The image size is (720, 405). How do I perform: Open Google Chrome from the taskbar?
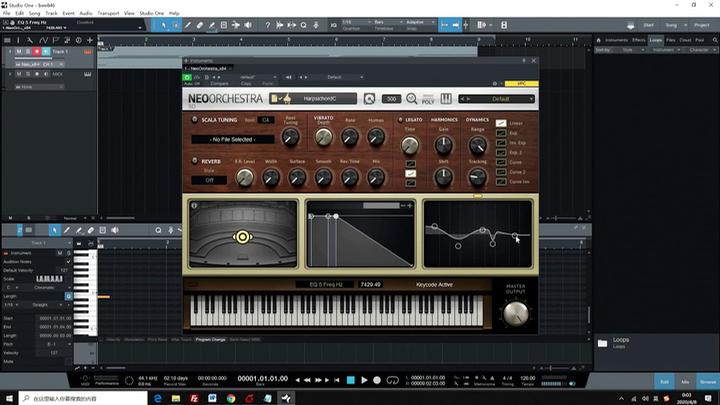[231, 398]
